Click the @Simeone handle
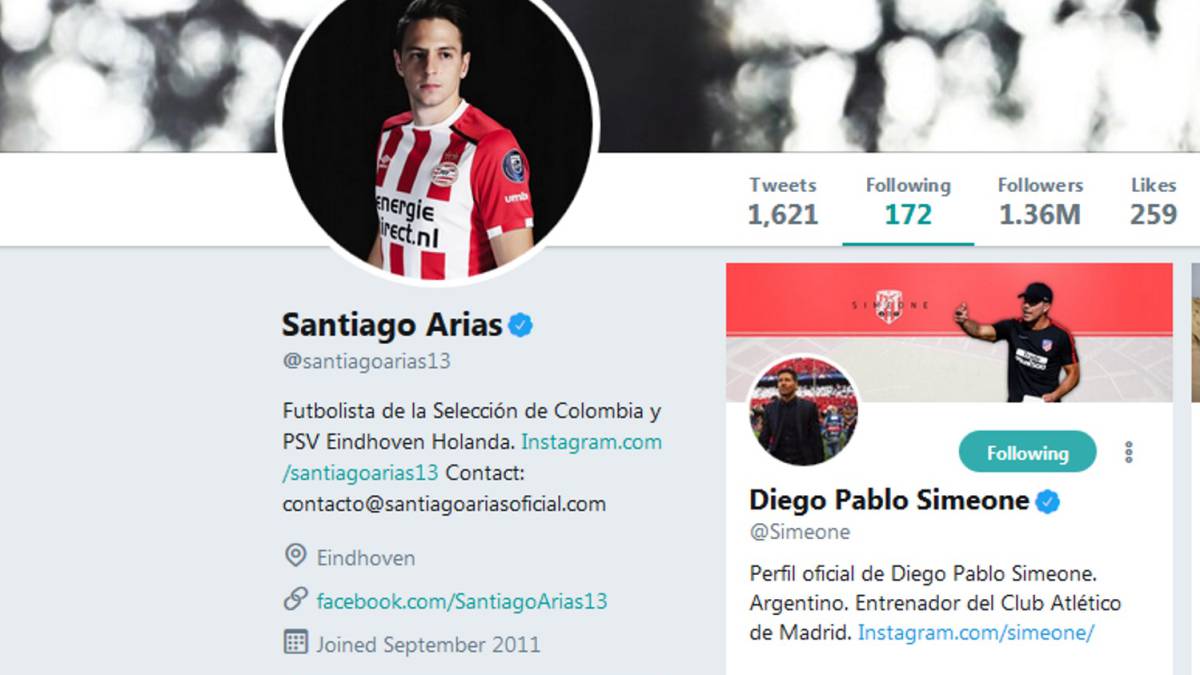This screenshot has height=675, width=1200. [x=800, y=532]
